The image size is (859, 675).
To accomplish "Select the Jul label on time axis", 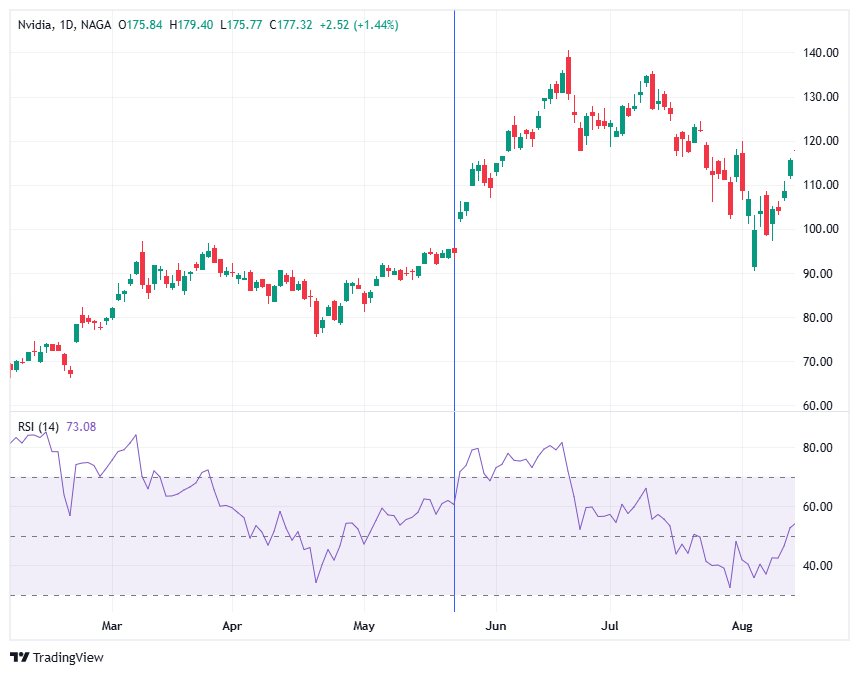I will 609,625.
